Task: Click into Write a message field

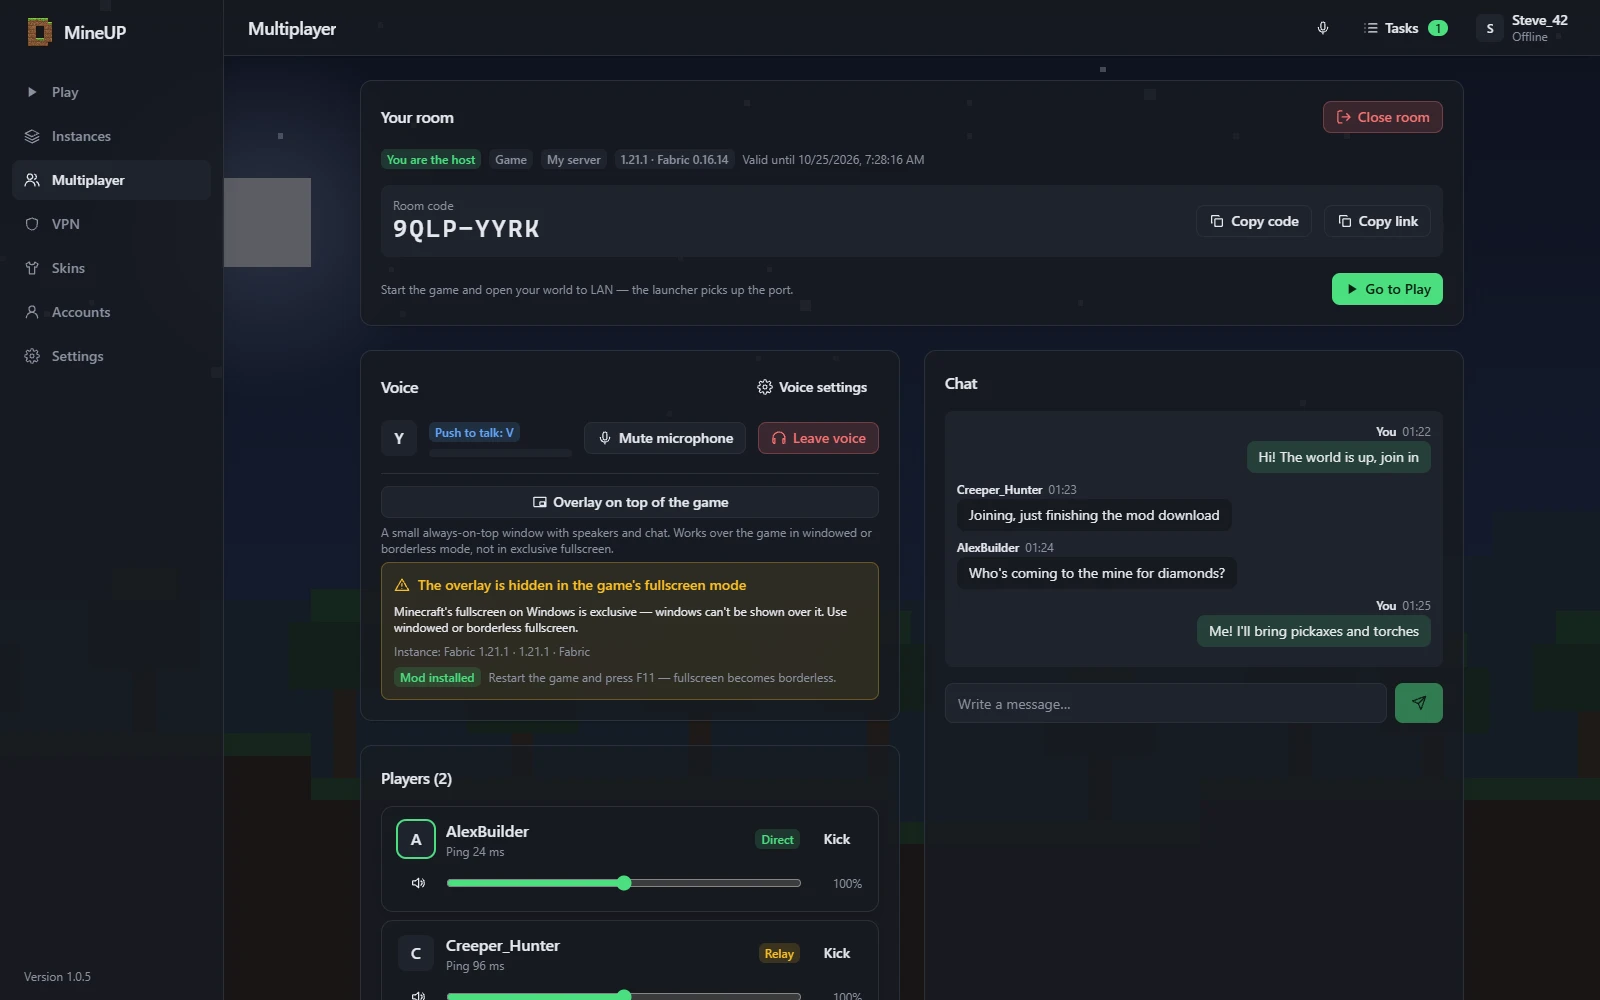Action: 1166,703
